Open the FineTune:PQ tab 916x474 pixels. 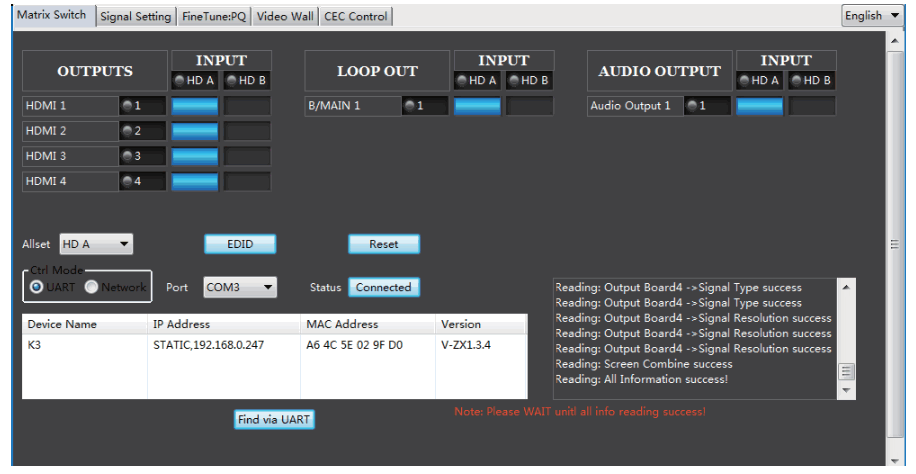(214, 16)
